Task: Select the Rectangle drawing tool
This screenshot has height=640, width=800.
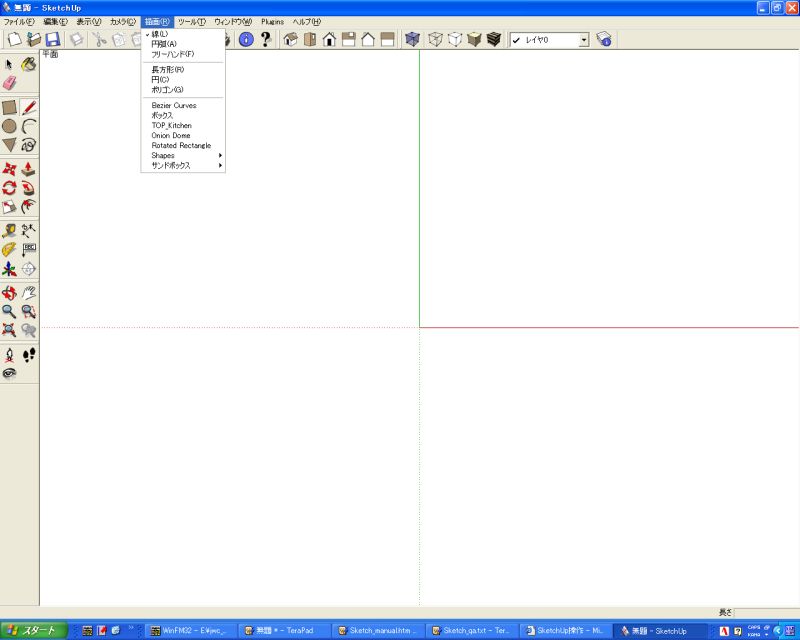Action: pyautogui.click(x=9, y=107)
